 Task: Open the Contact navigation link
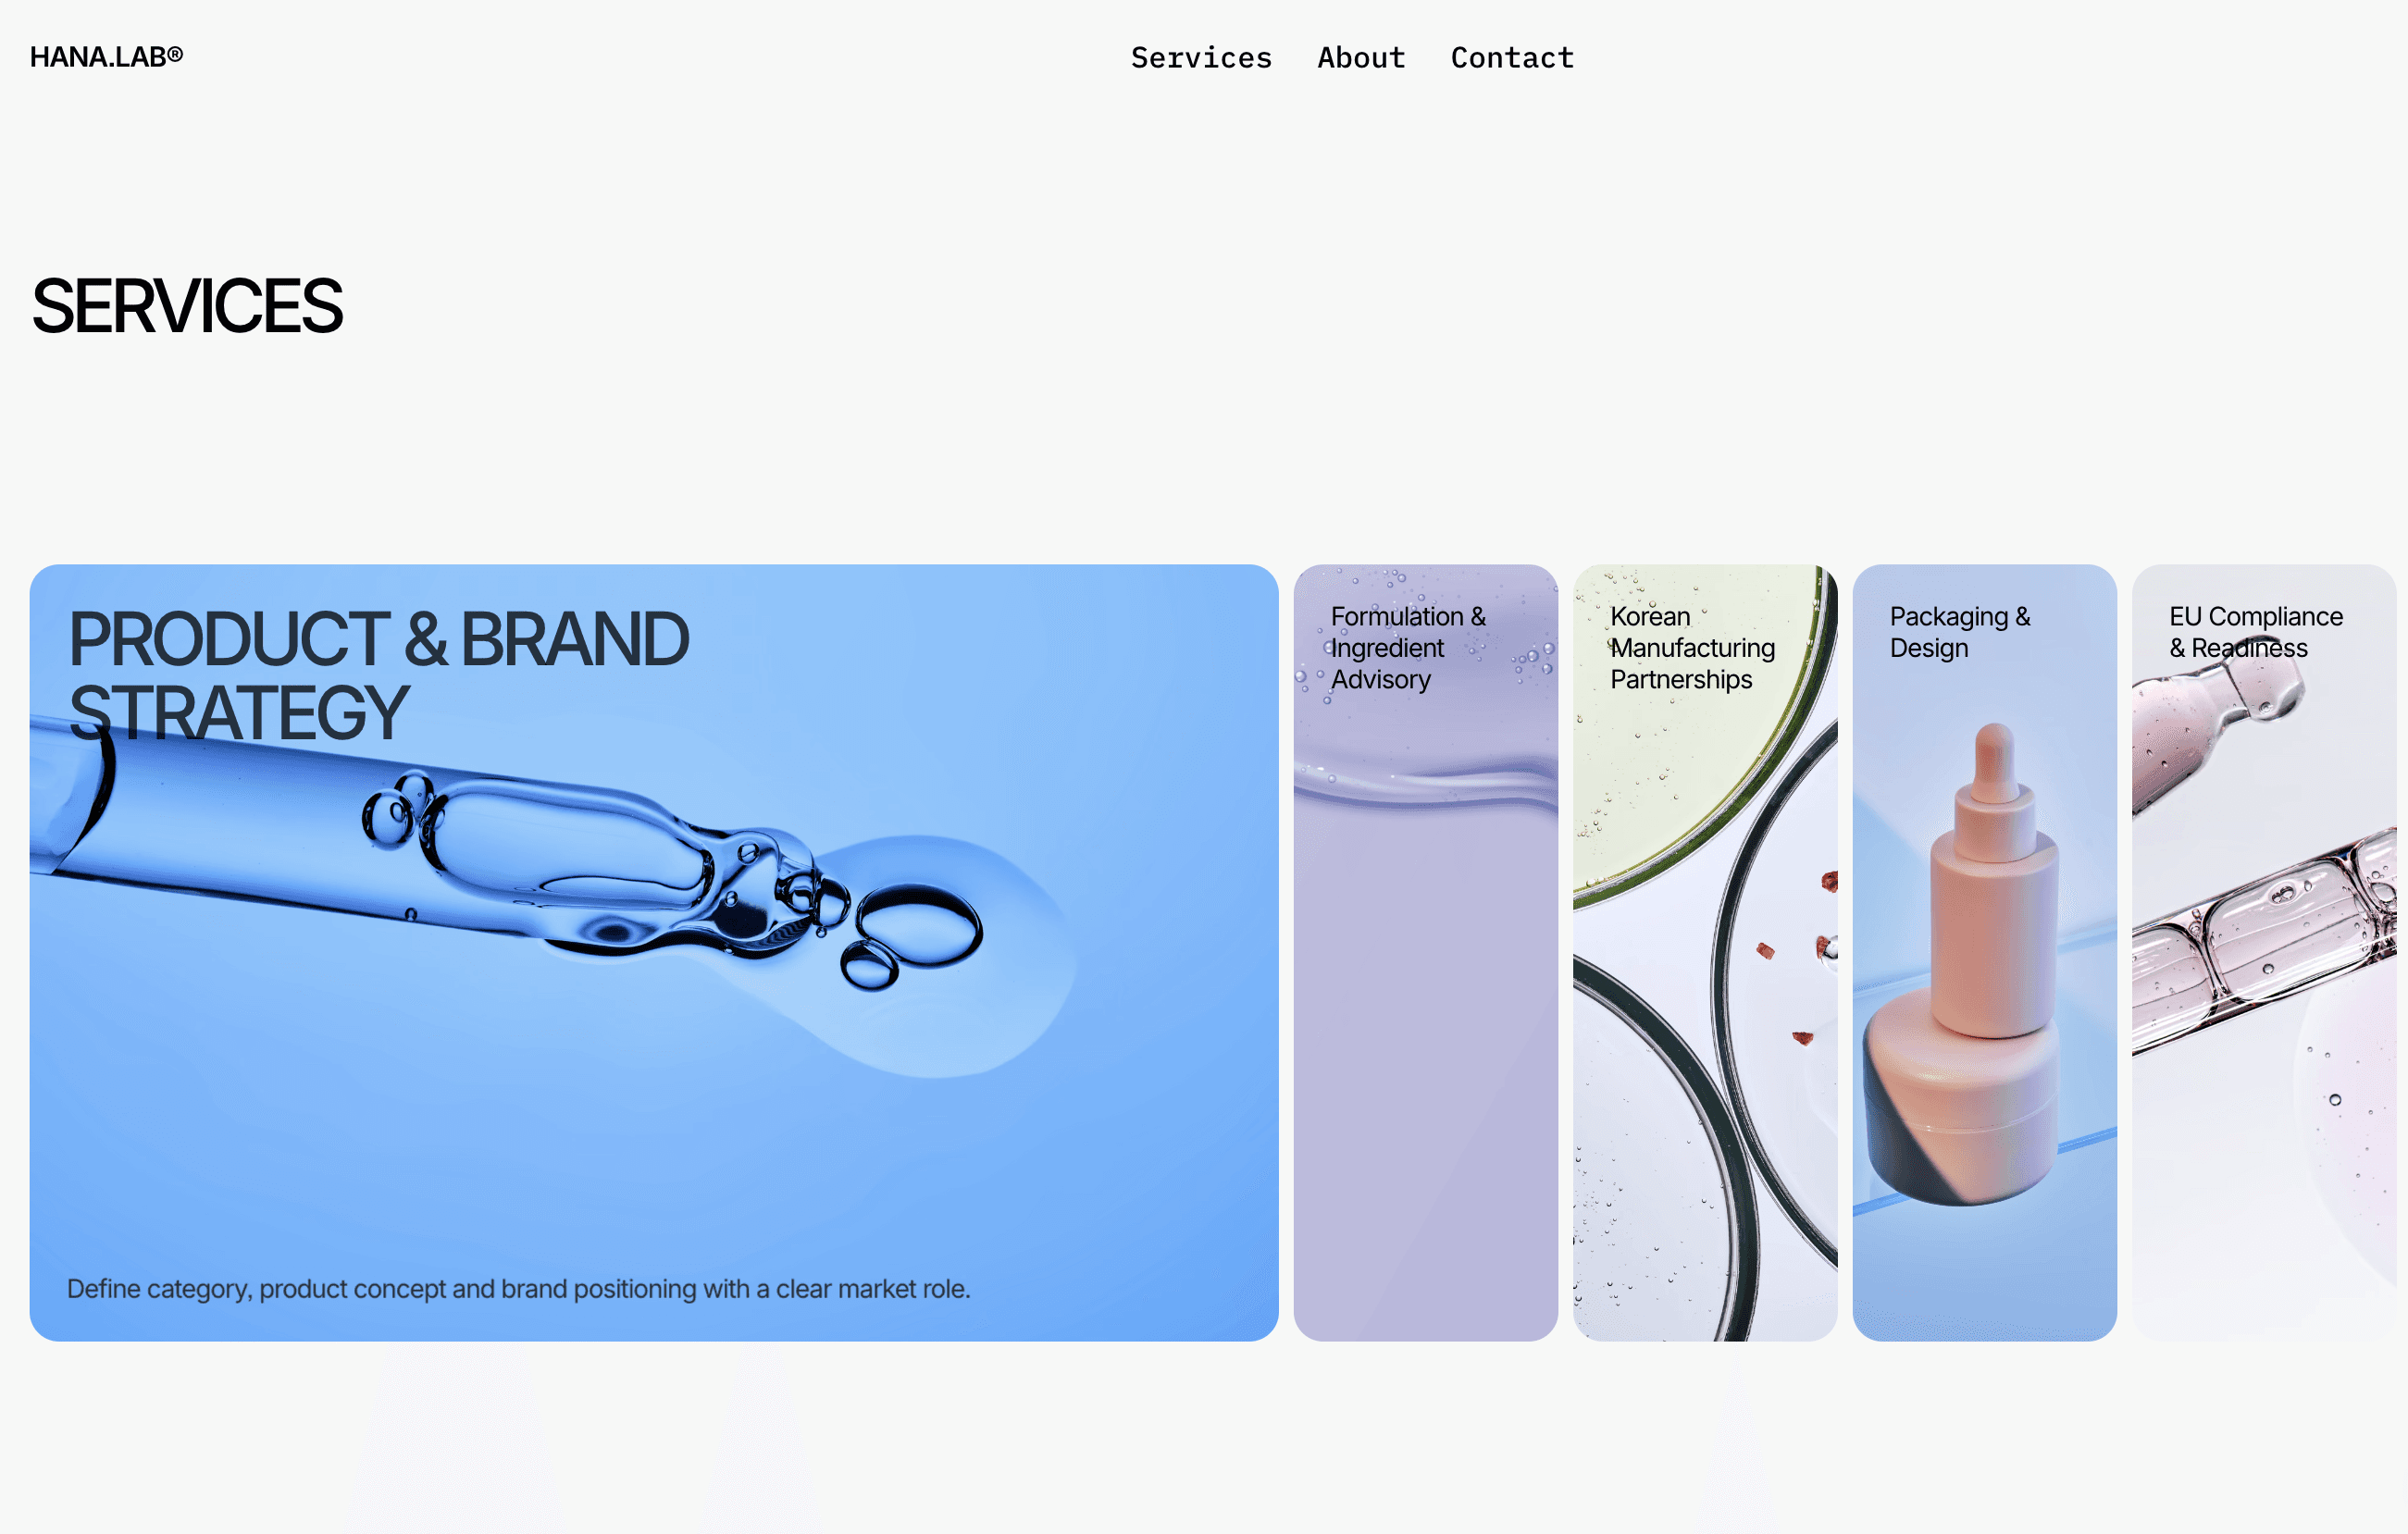pos(1512,58)
